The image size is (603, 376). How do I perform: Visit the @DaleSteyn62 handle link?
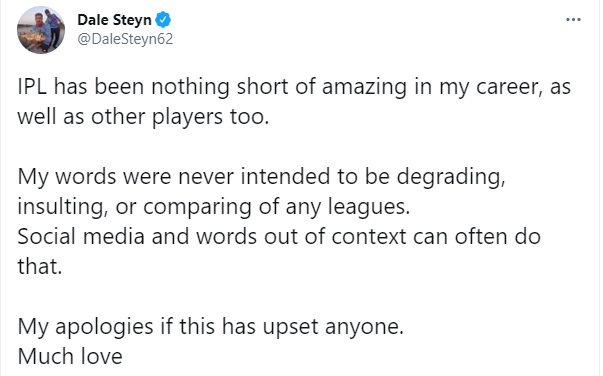click(x=125, y=39)
